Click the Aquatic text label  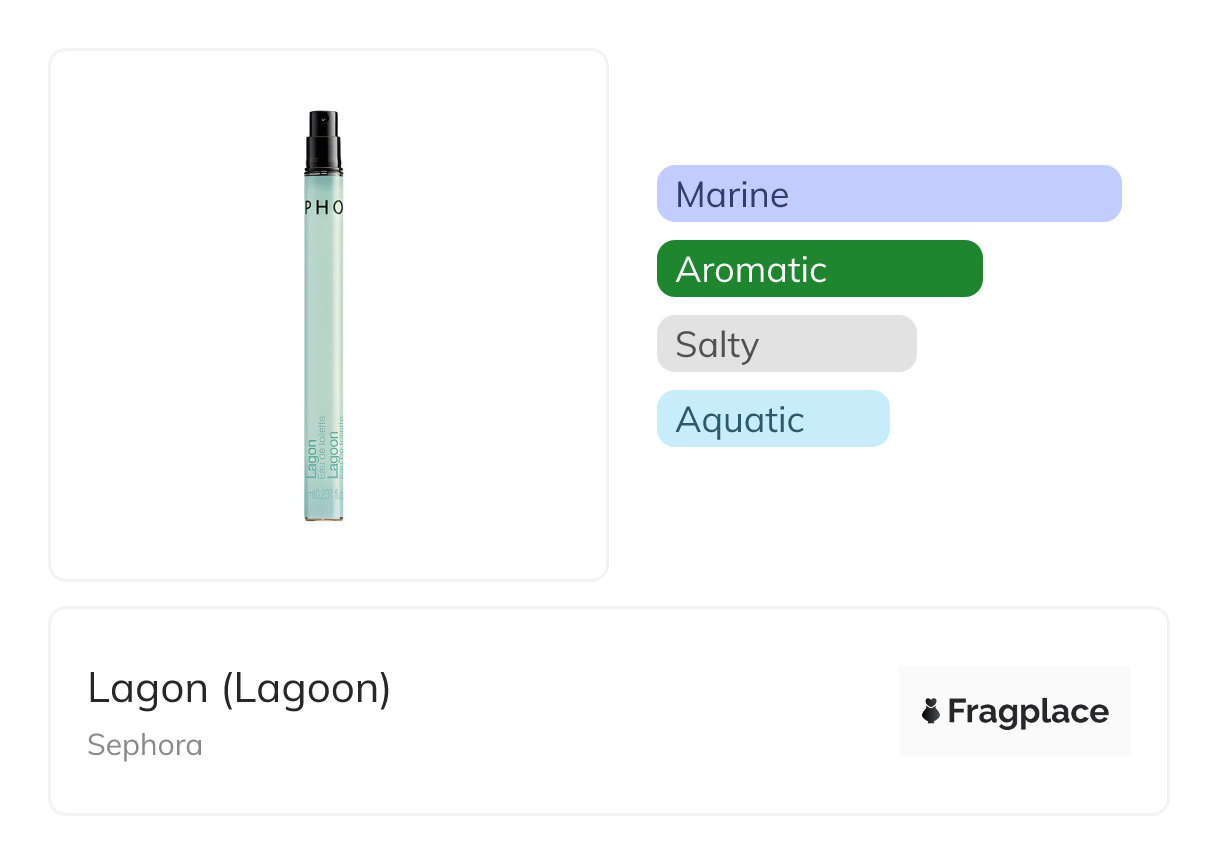pyautogui.click(x=739, y=419)
